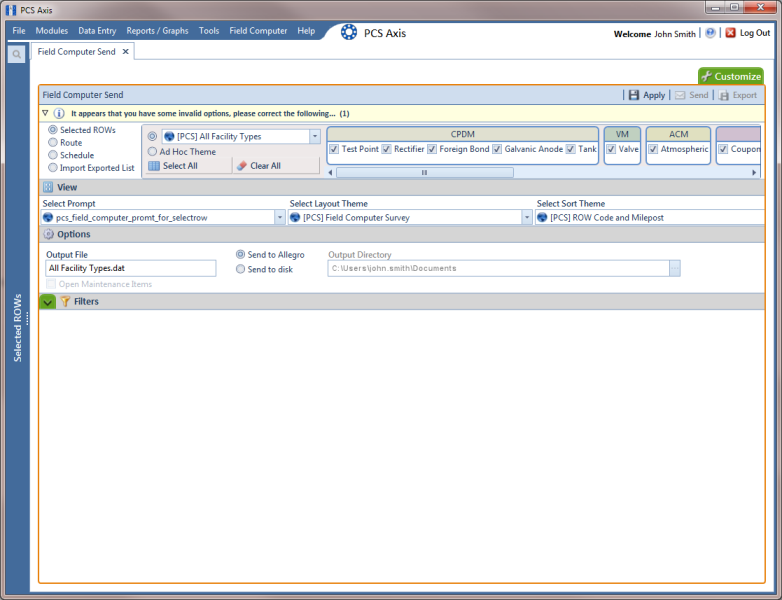
Task: Open the Reports / Graphs menu
Action: pos(158,31)
